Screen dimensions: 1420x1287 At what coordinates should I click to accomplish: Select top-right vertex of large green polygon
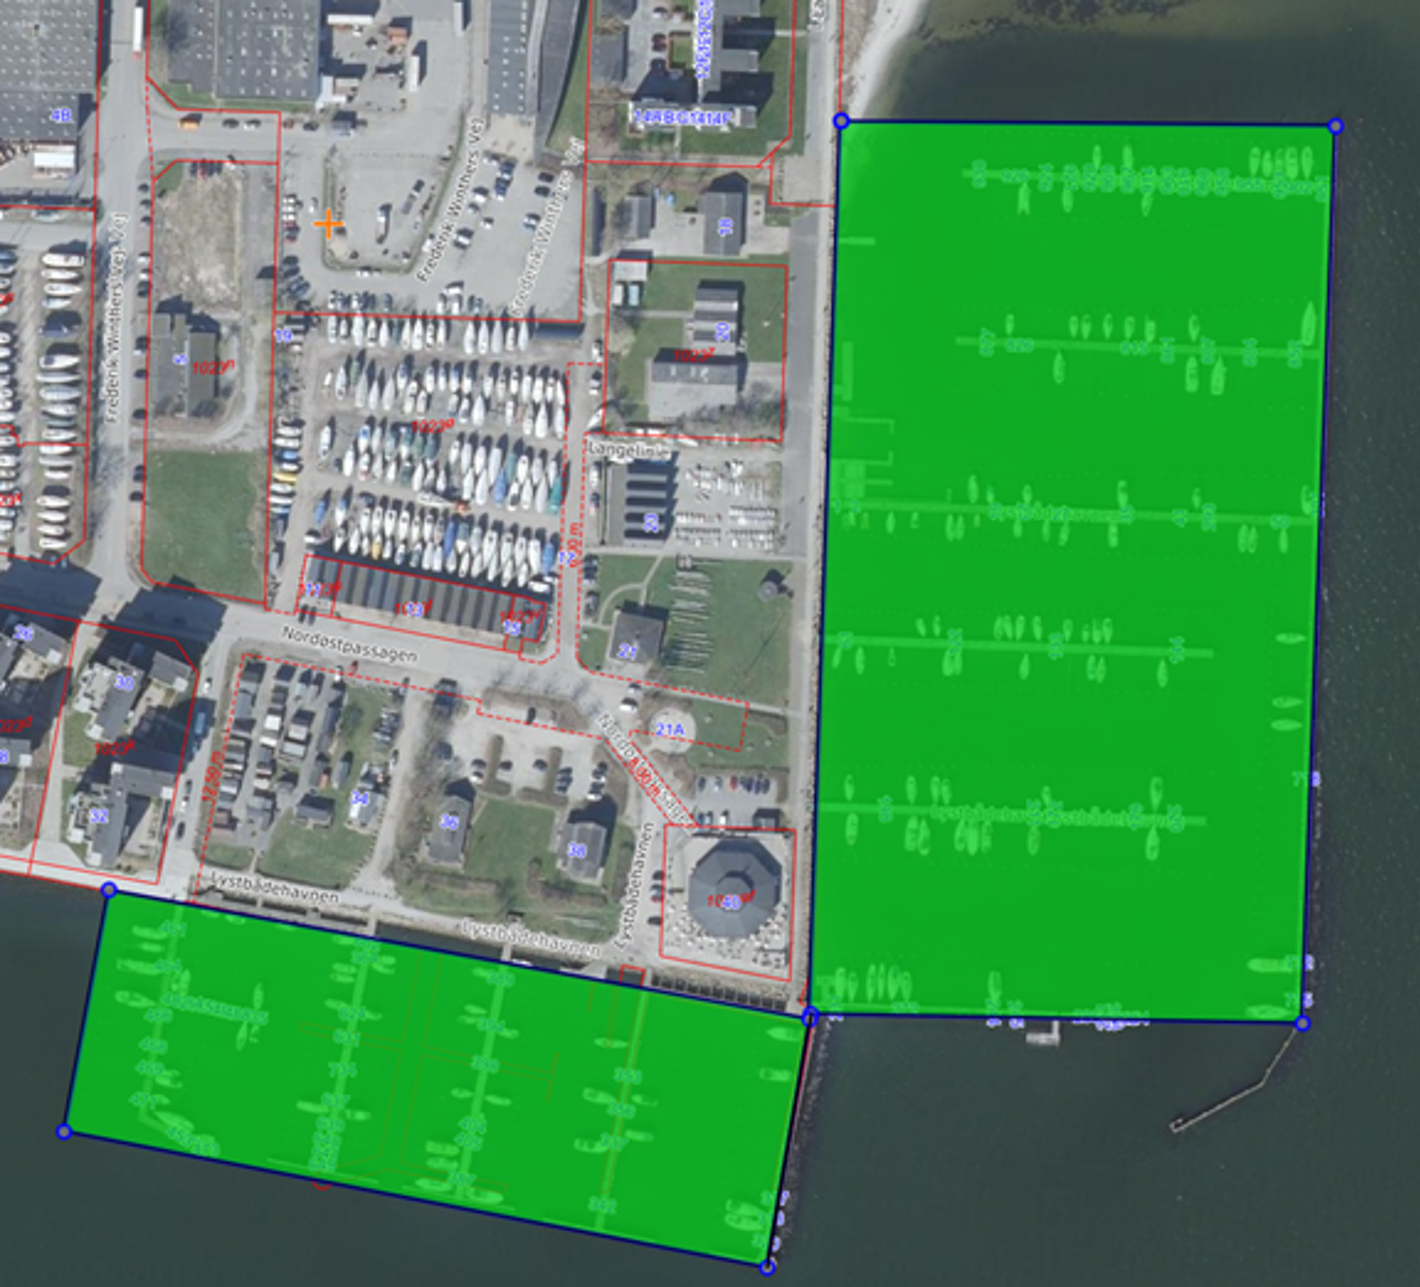[x=1335, y=126]
